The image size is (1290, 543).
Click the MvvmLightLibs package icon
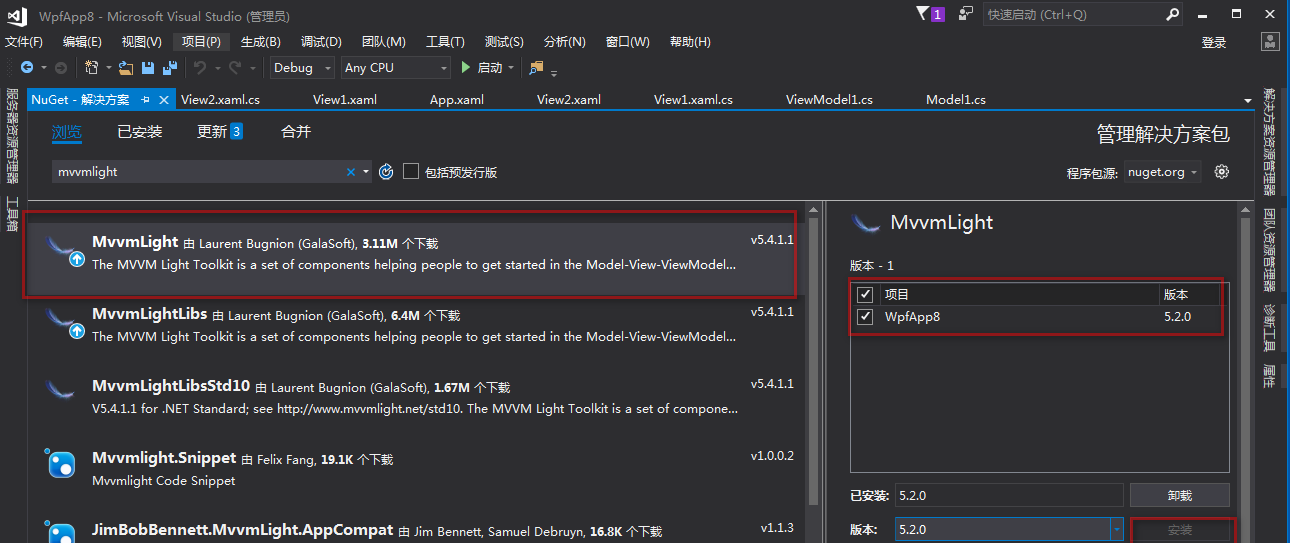tap(66, 322)
